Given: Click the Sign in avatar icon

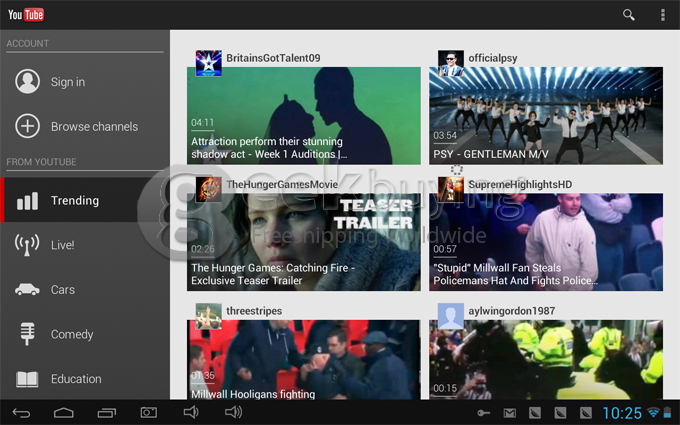Looking at the screenshot, I should (27, 81).
